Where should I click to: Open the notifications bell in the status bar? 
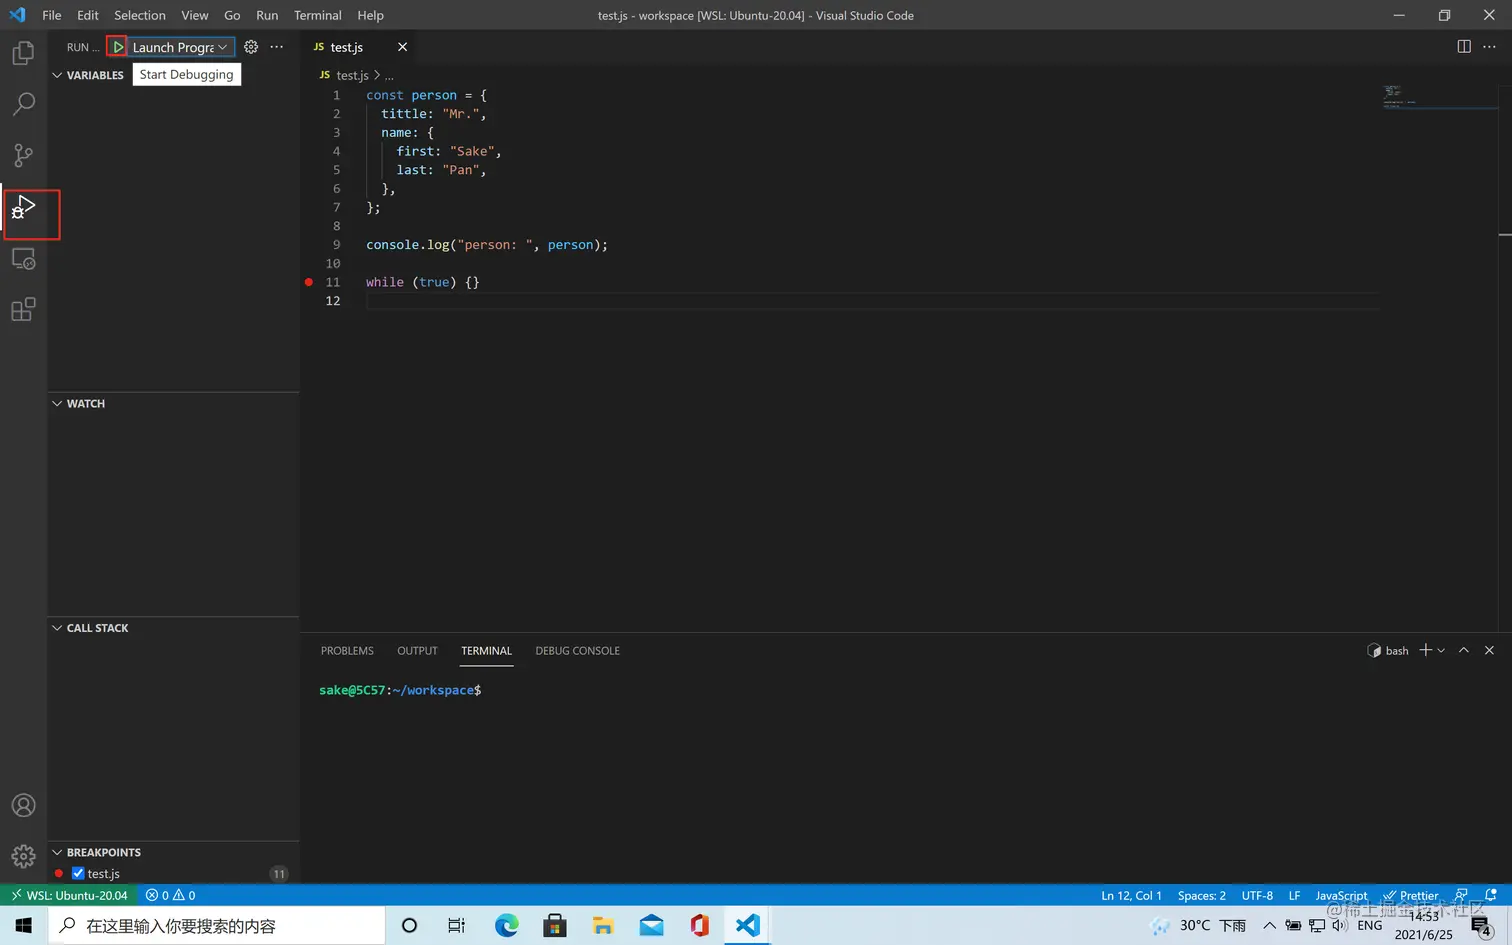1490,895
